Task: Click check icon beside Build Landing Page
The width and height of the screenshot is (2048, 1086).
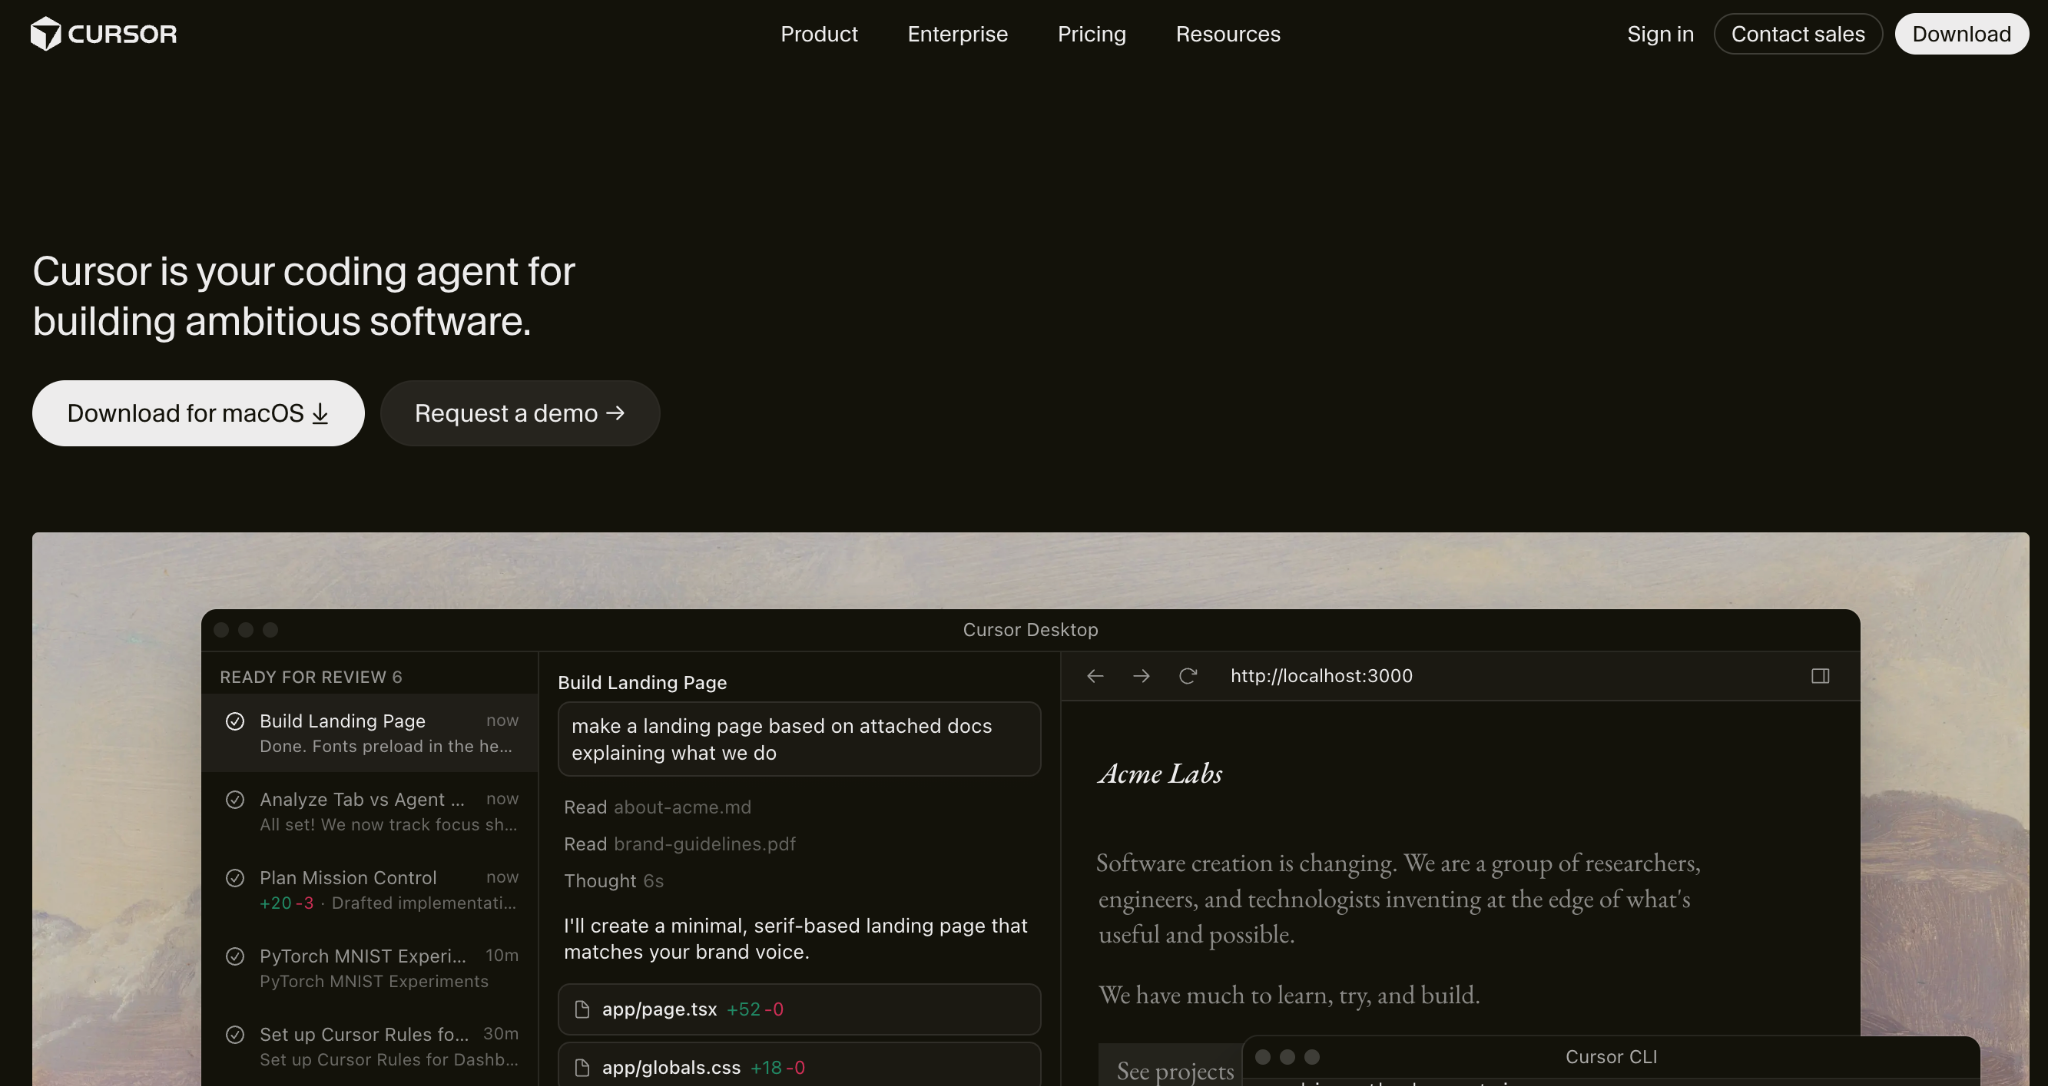Action: [235, 721]
